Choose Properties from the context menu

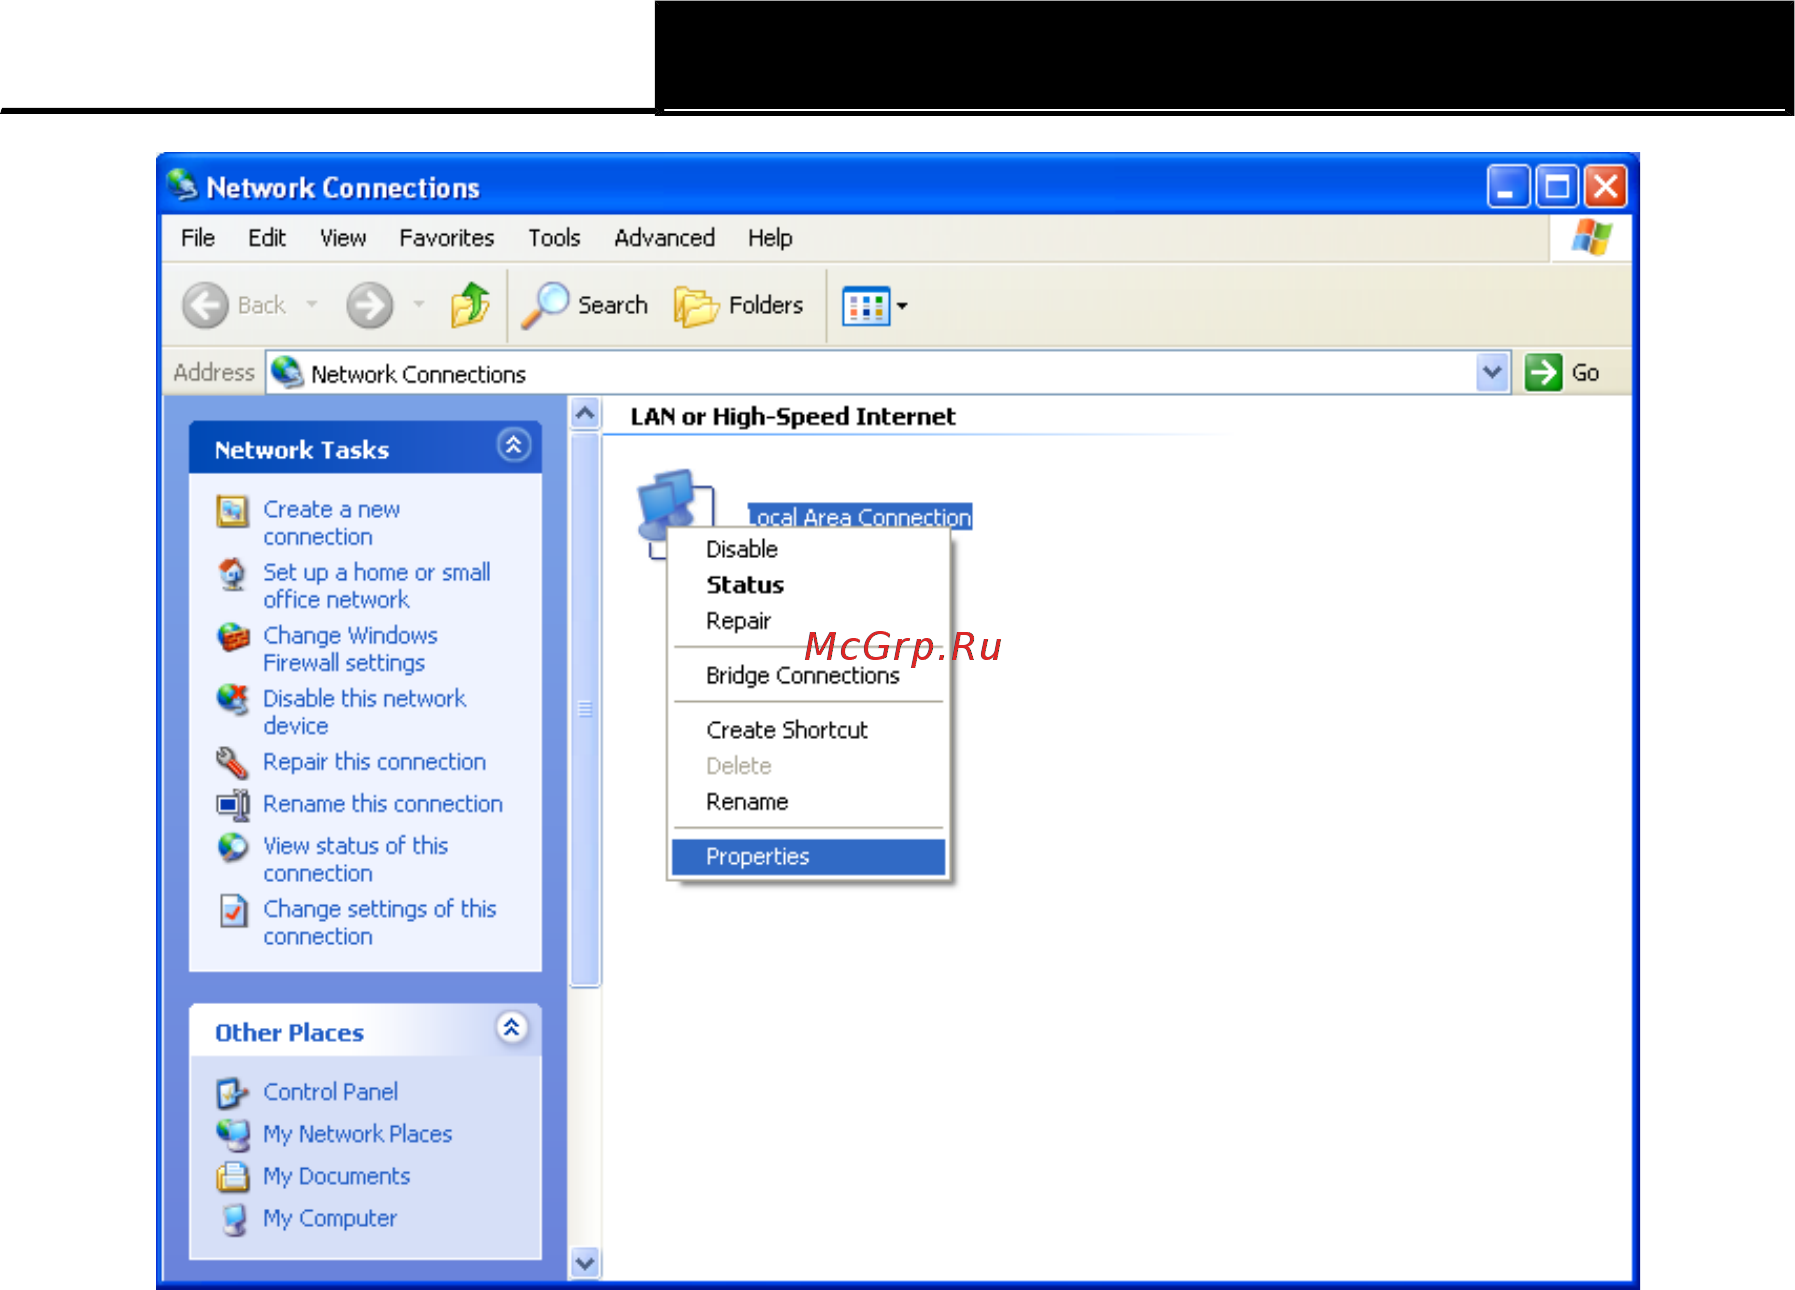808,857
